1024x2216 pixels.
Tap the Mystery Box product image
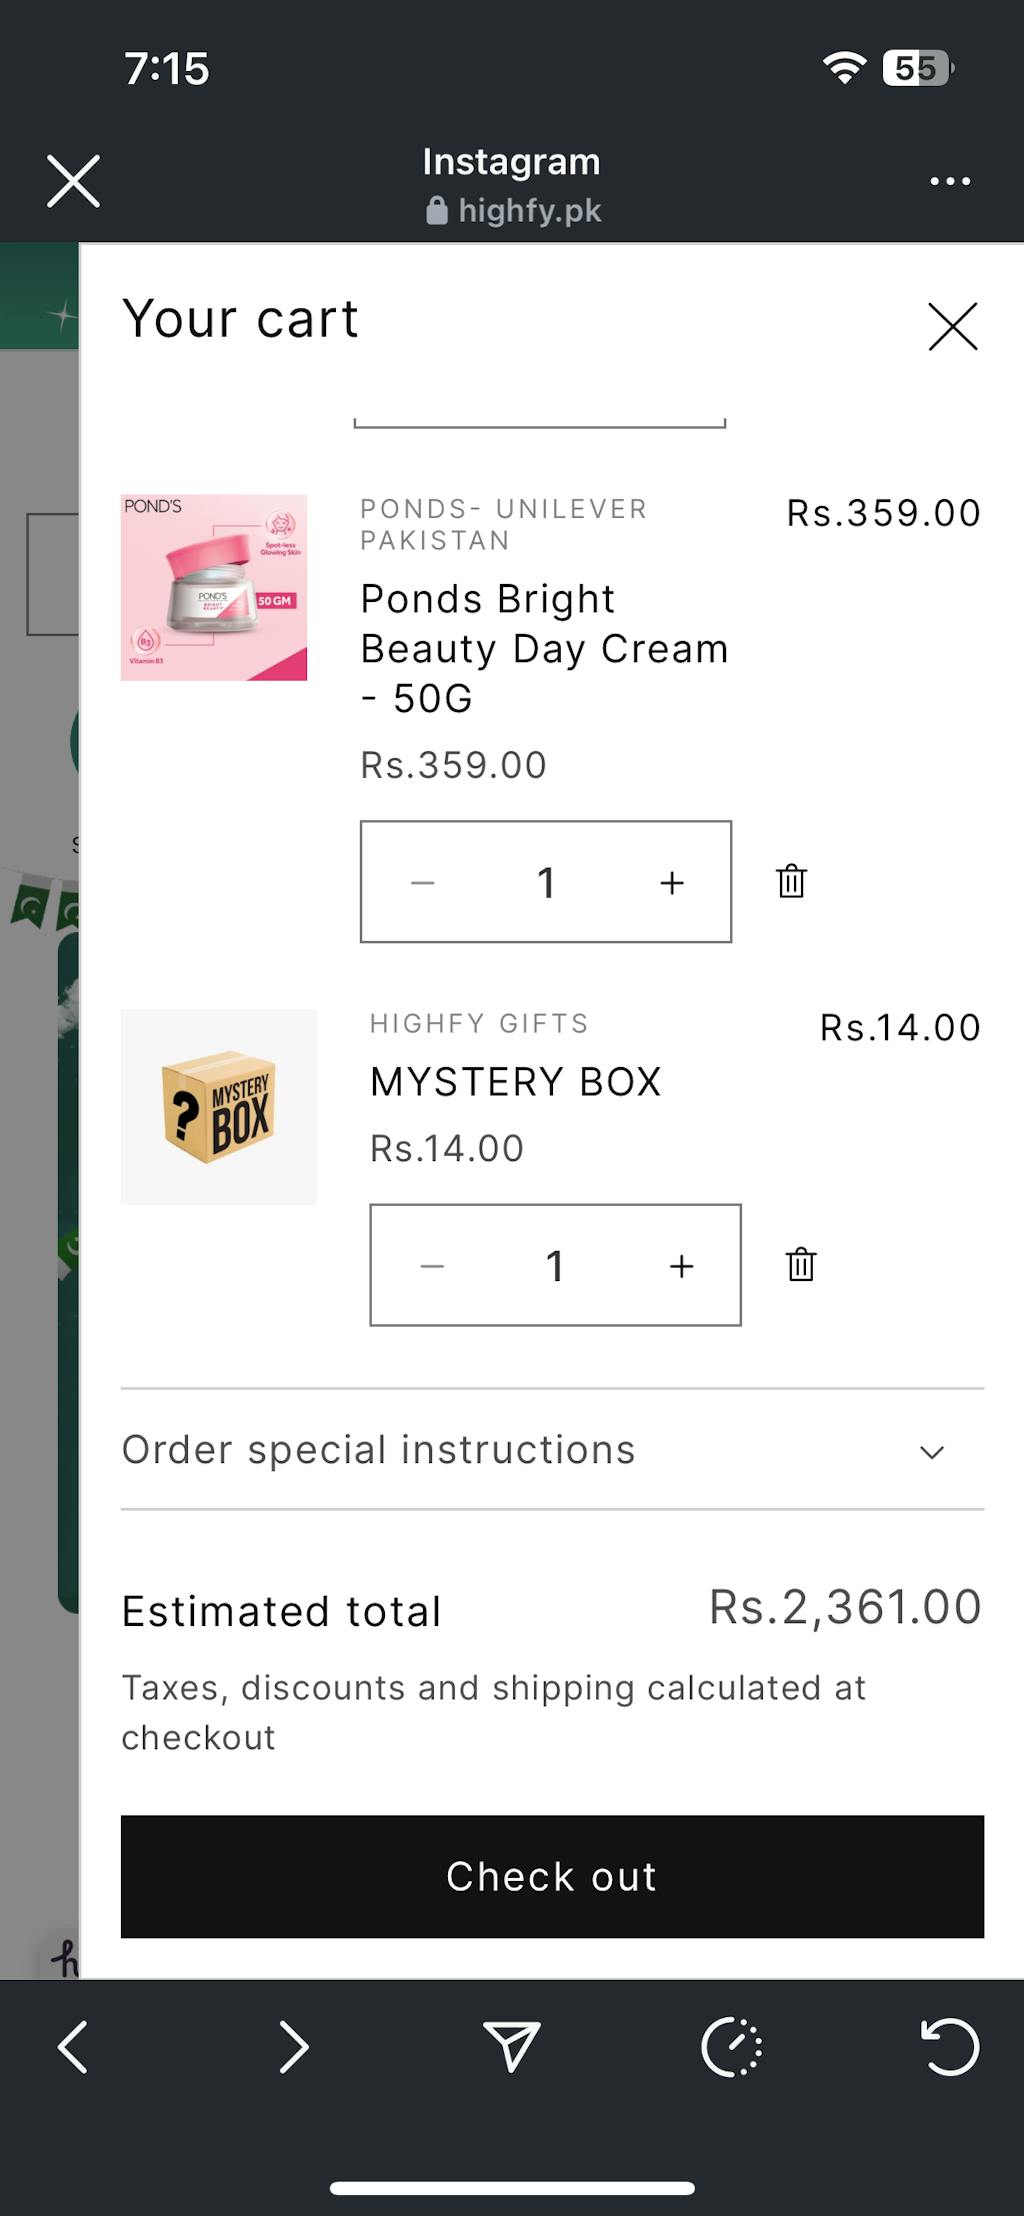tap(218, 1106)
